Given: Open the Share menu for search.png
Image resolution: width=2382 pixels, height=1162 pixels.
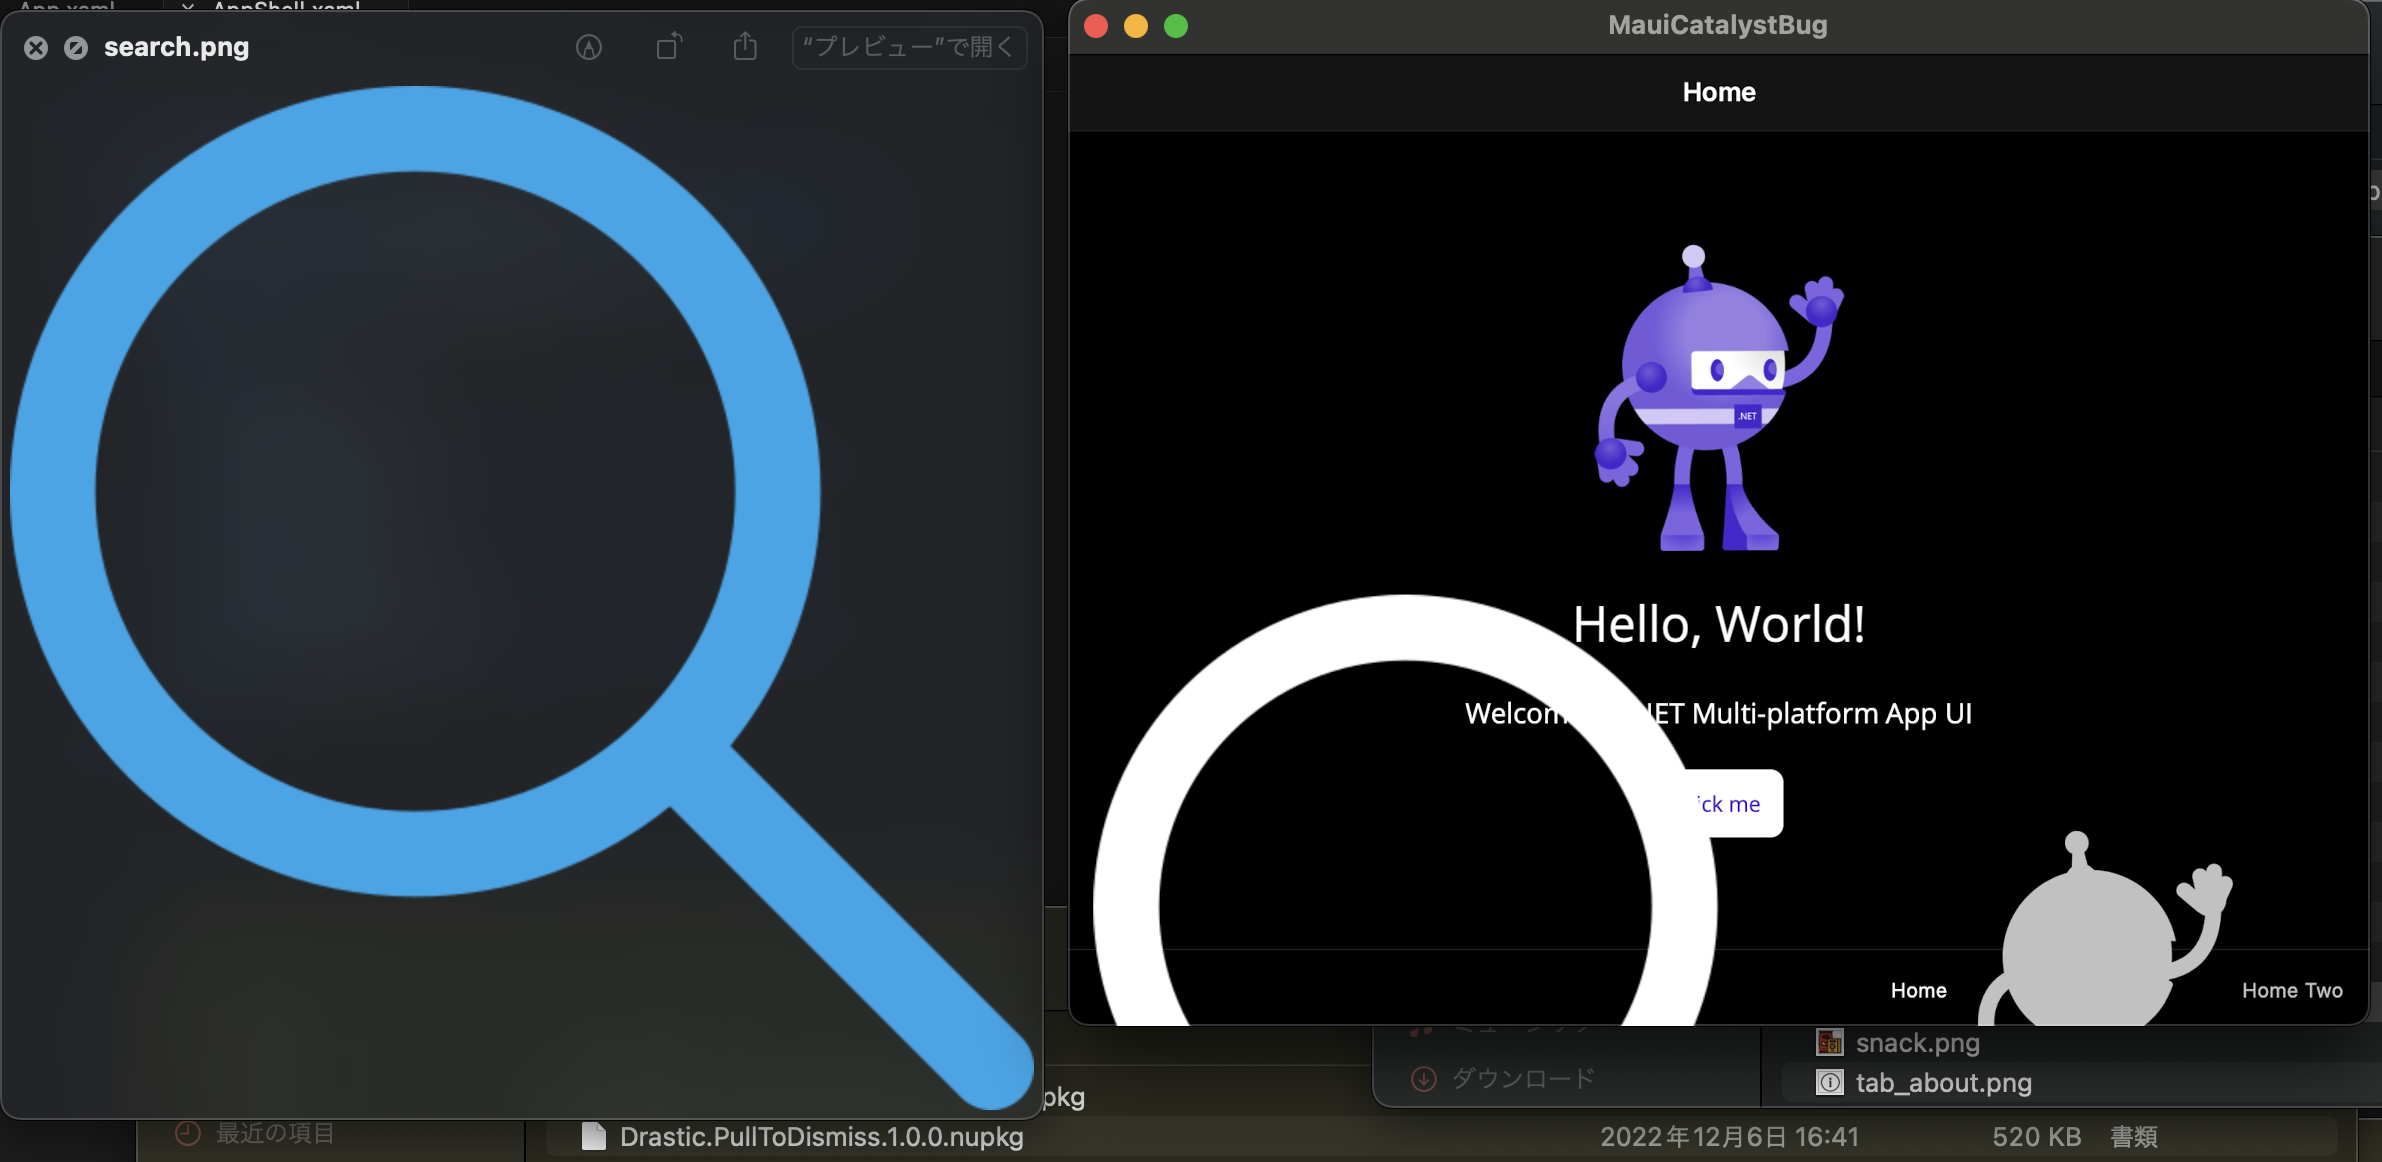Looking at the screenshot, I should click(x=744, y=46).
